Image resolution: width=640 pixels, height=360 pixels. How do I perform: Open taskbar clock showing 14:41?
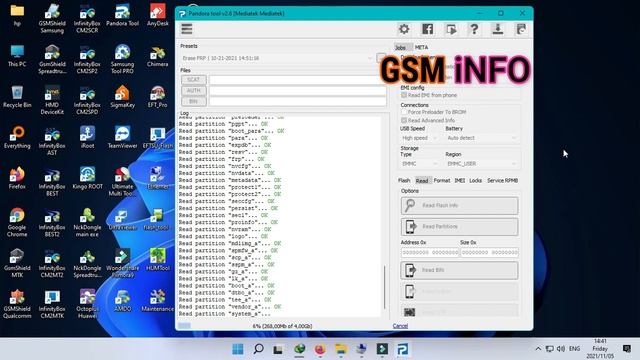600,349
